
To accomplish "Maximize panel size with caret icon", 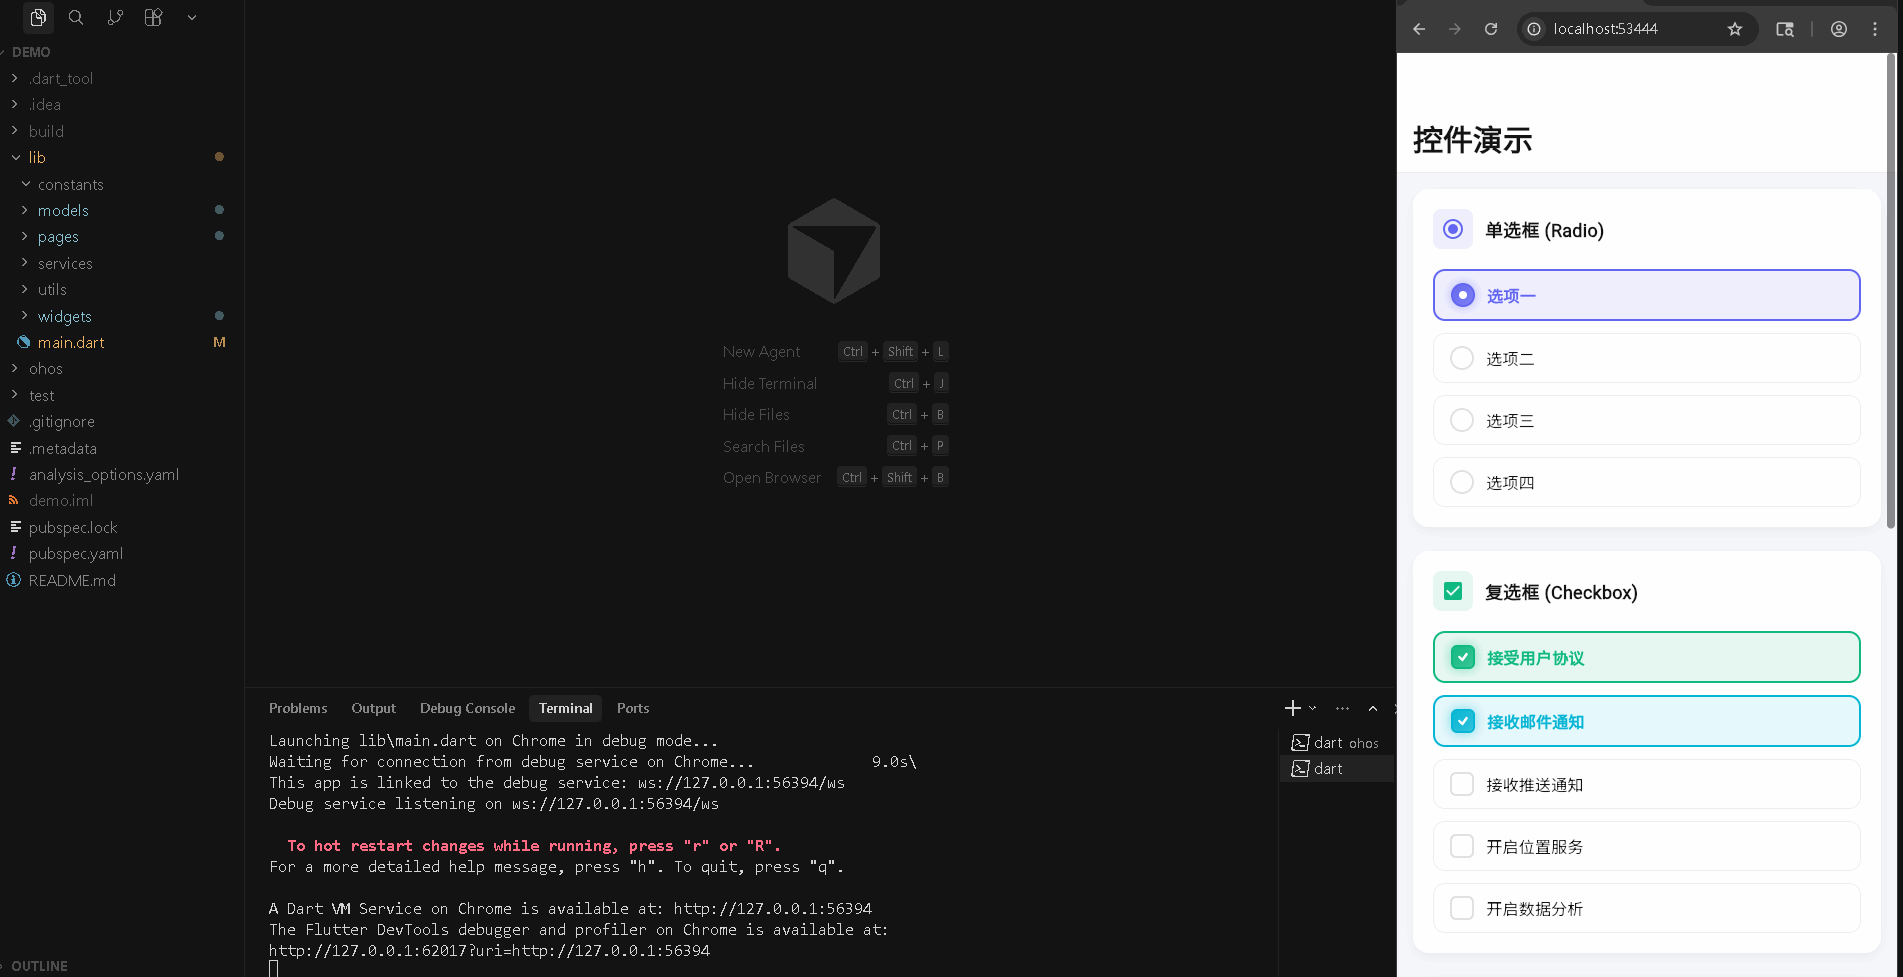I will click(1373, 708).
